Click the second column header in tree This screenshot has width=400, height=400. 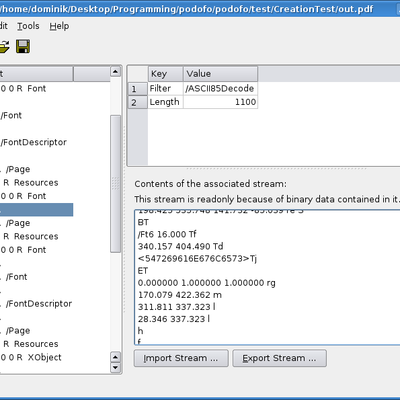[92, 74]
